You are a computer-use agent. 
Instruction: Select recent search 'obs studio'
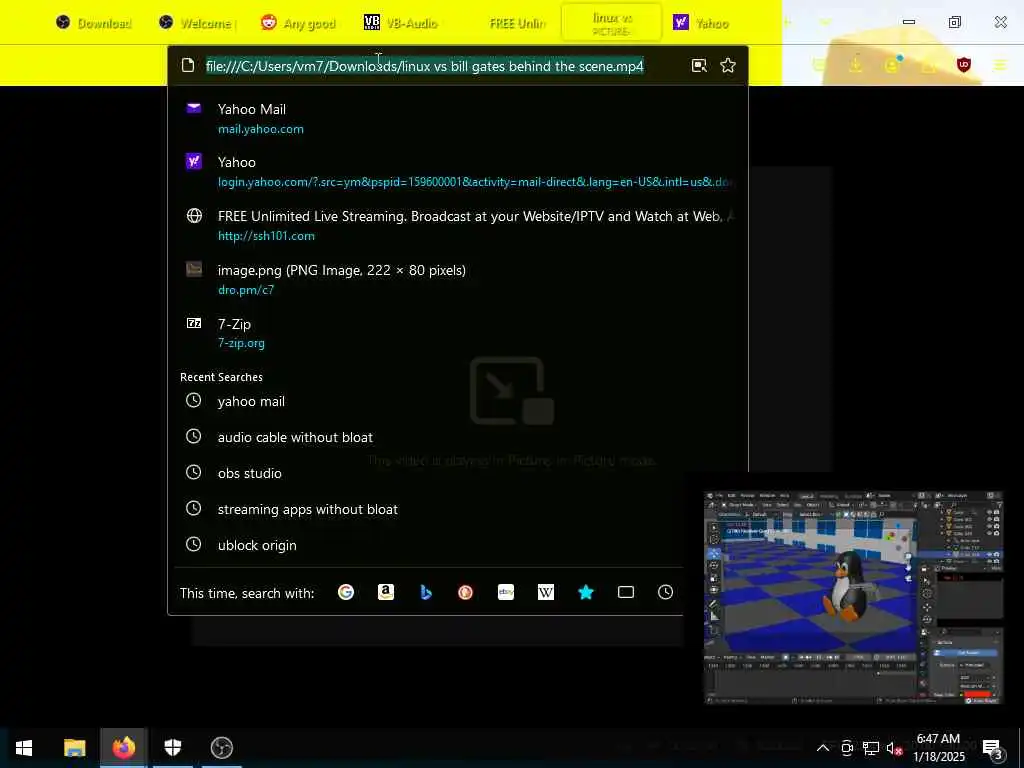tap(457, 473)
